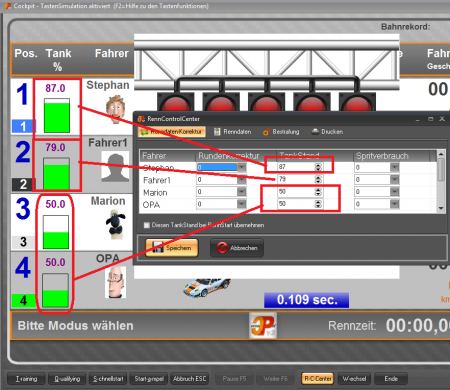Image resolution: width=450 pixels, height=390 pixels.
Task: Switch to the Bestrafung tab
Action: (281, 132)
